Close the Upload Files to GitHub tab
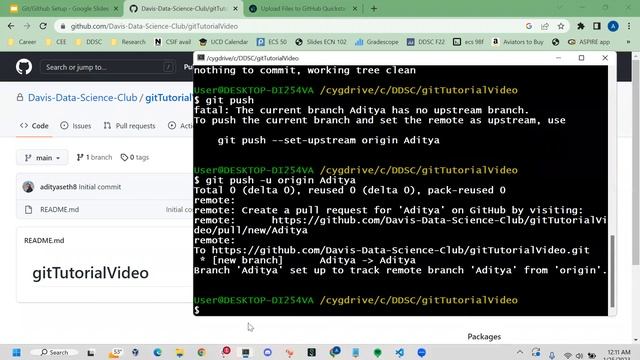Image resolution: width=640 pixels, height=360 pixels. (x=355, y=9)
